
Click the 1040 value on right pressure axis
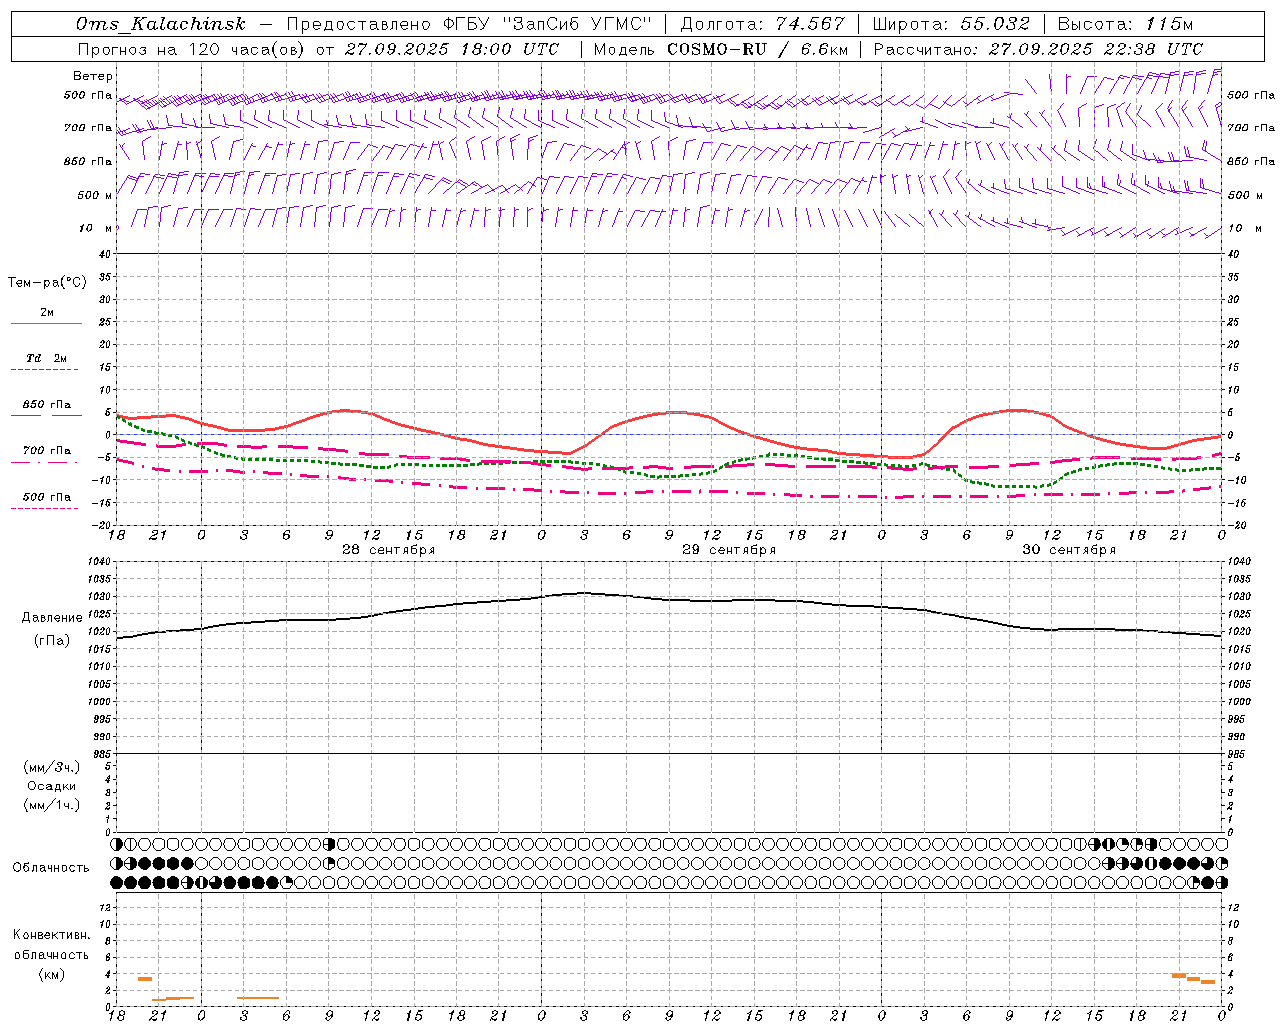(x=1238, y=562)
